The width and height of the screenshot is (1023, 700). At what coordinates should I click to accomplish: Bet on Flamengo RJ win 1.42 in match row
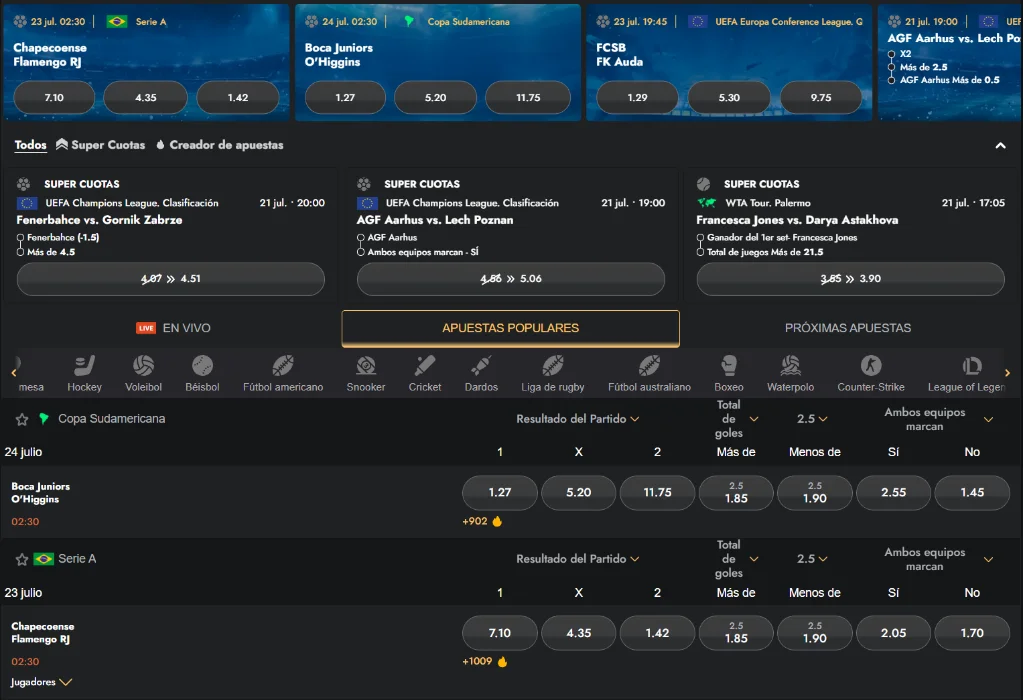pos(657,633)
